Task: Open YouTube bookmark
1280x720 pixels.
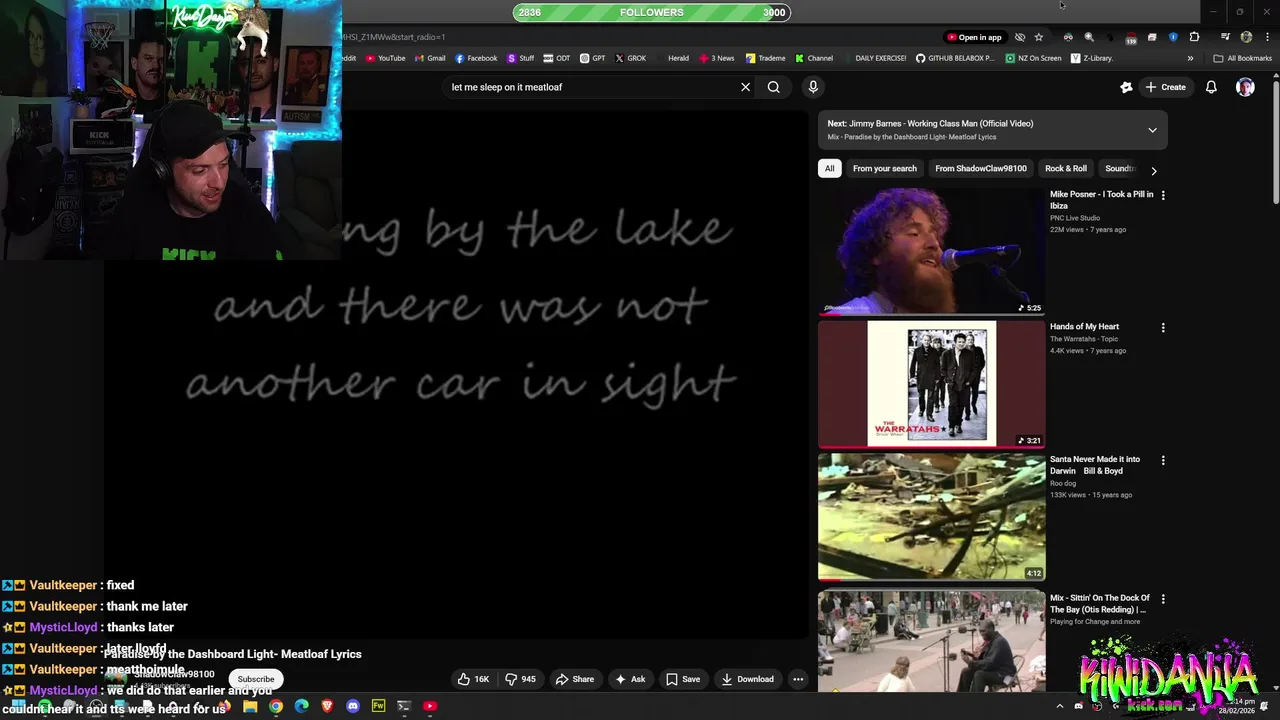Action: coord(386,58)
